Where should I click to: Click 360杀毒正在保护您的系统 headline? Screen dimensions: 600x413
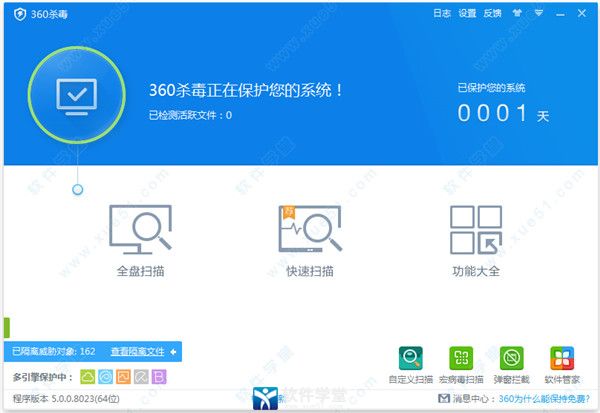(x=246, y=90)
